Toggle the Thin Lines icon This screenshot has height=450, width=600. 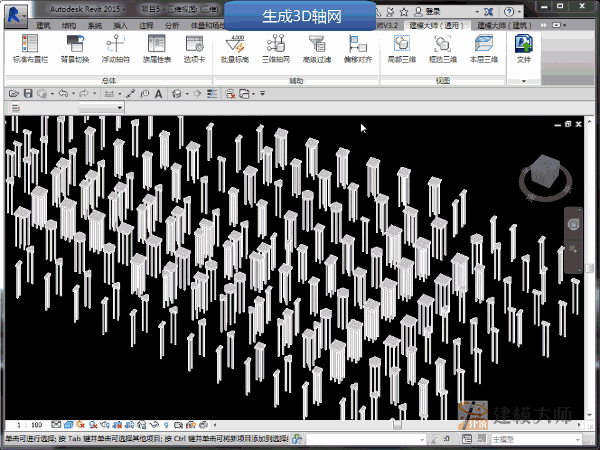(212, 93)
